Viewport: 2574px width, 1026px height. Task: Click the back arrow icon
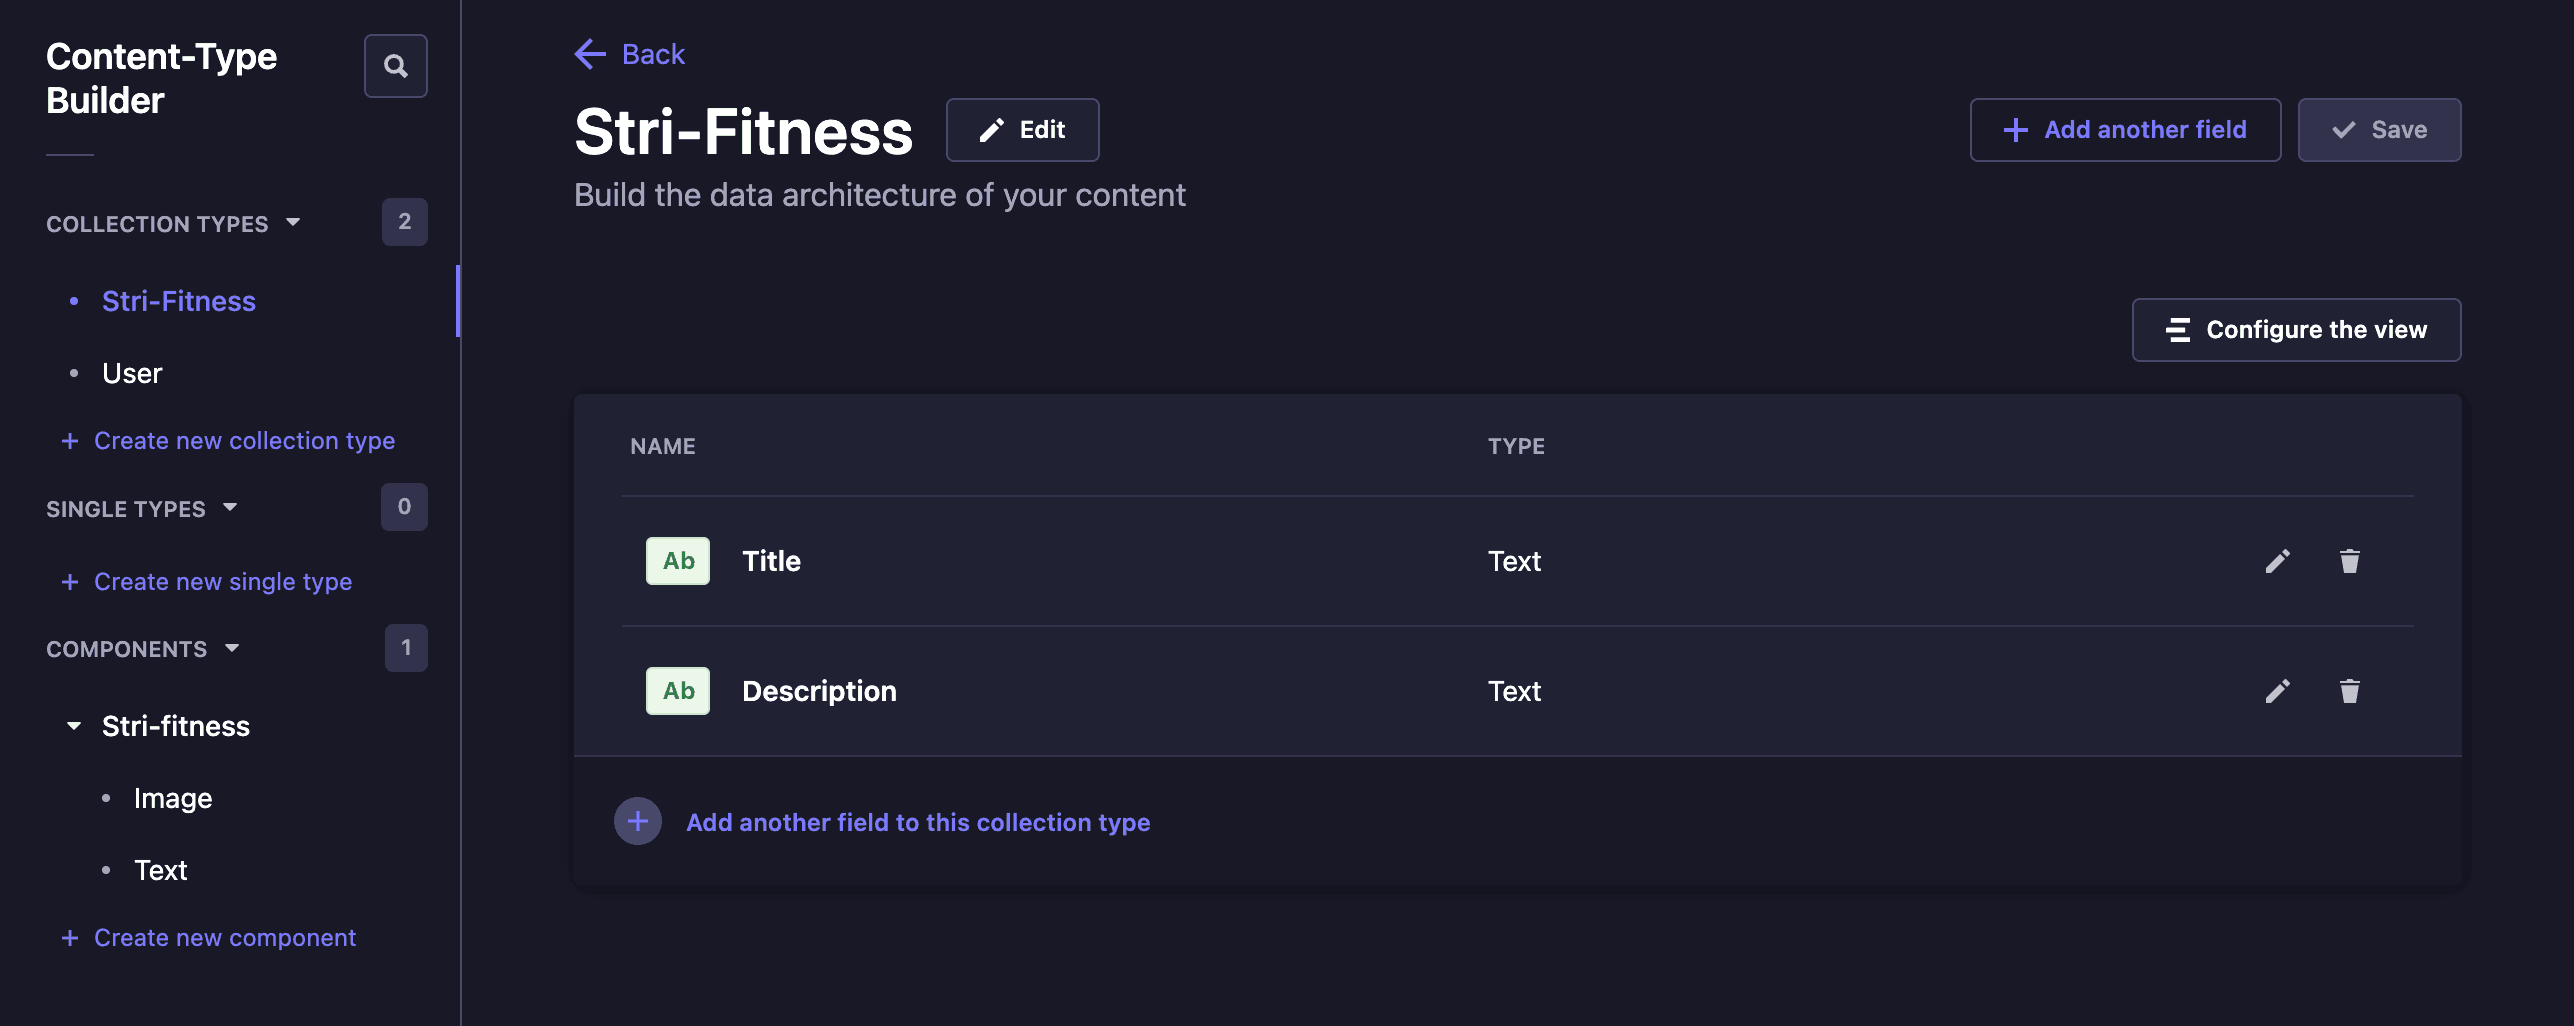pyautogui.click(x=590, y=54)
